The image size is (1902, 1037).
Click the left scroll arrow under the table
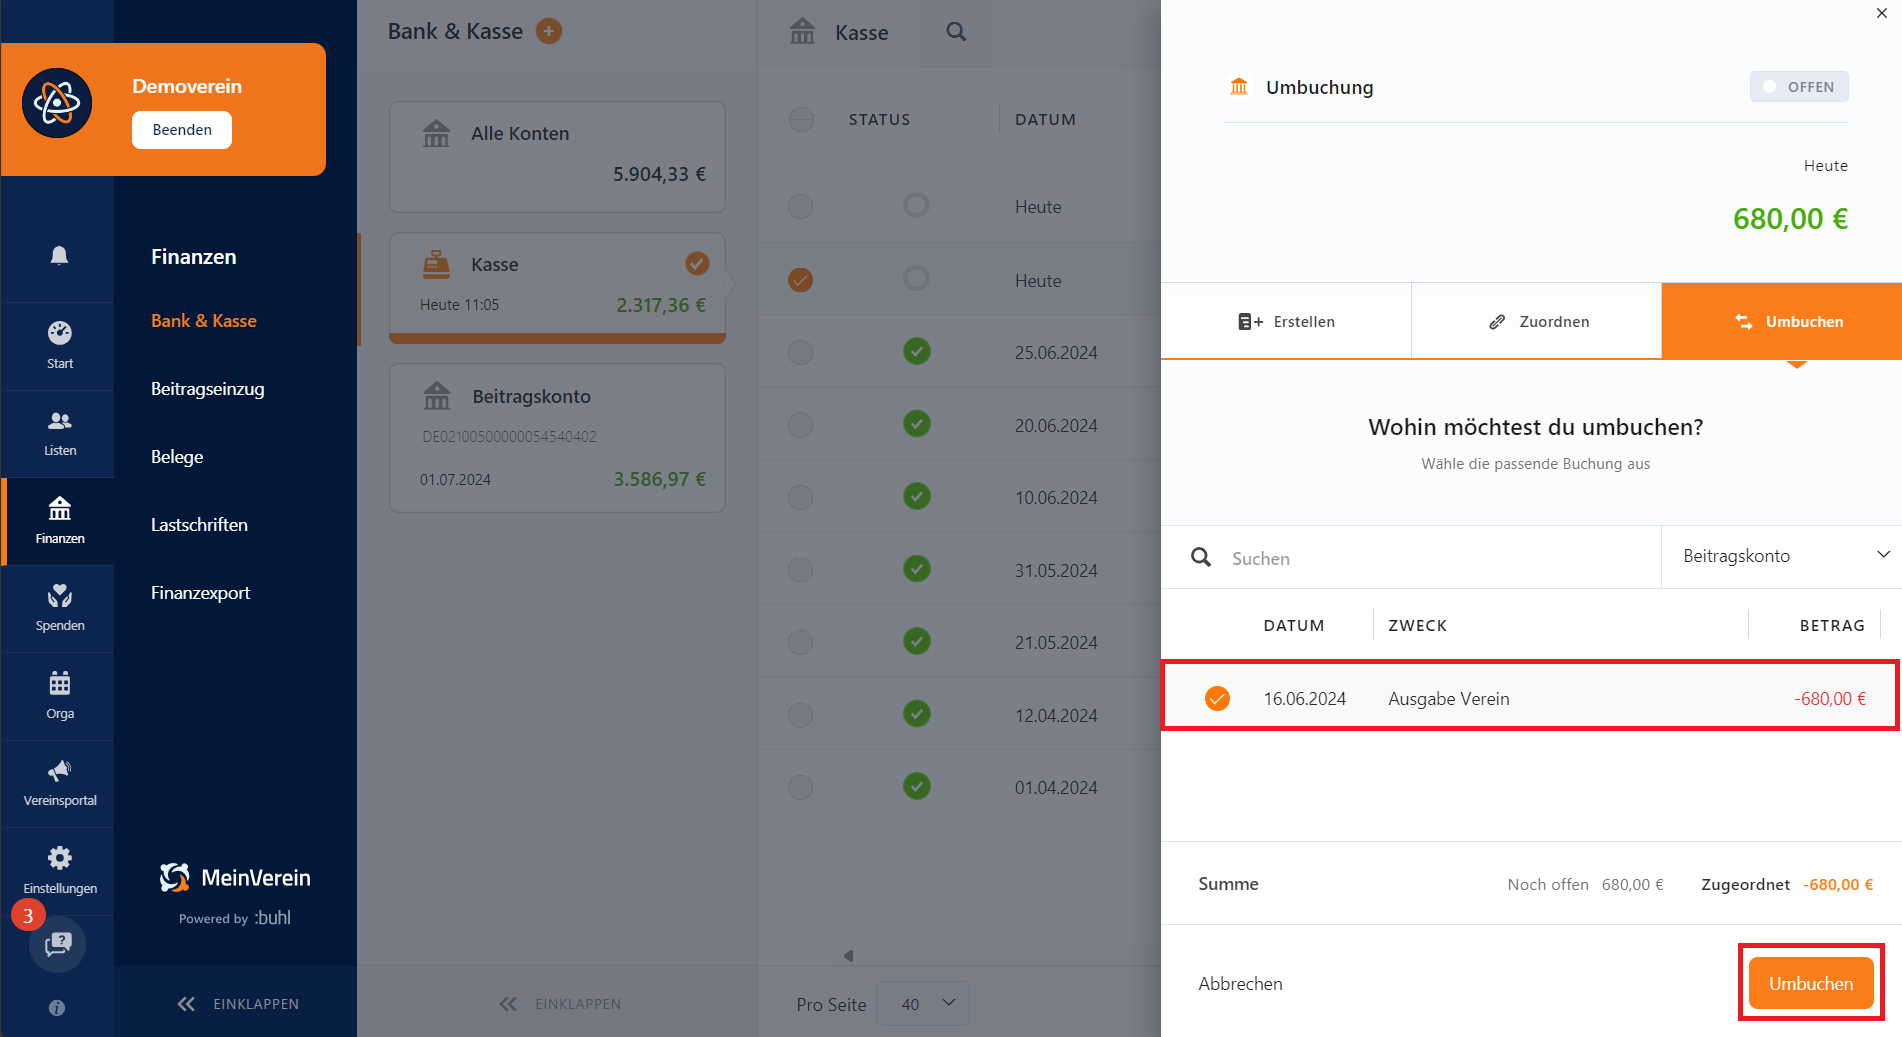tap(848, 956)
